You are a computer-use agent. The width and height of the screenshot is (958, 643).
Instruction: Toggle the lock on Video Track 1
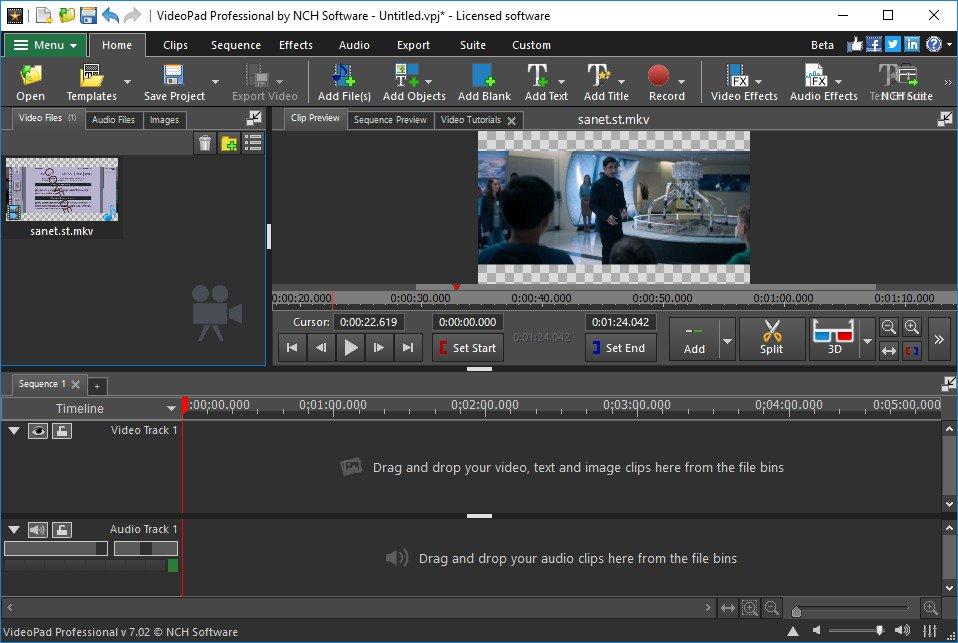62,431
